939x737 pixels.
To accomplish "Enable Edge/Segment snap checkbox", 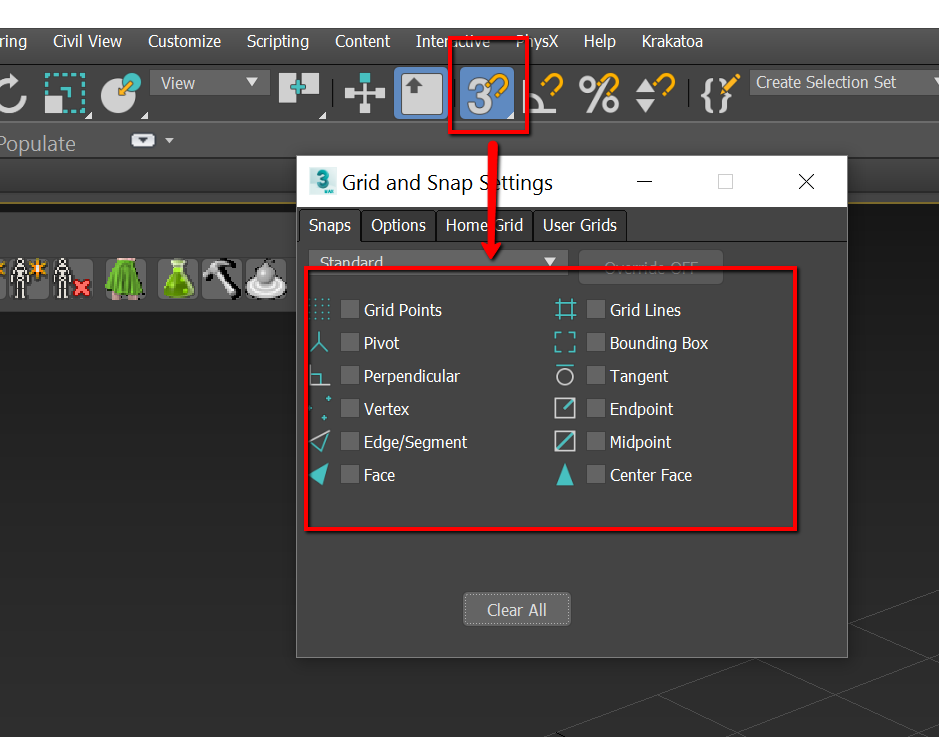I will coord(350,441).
